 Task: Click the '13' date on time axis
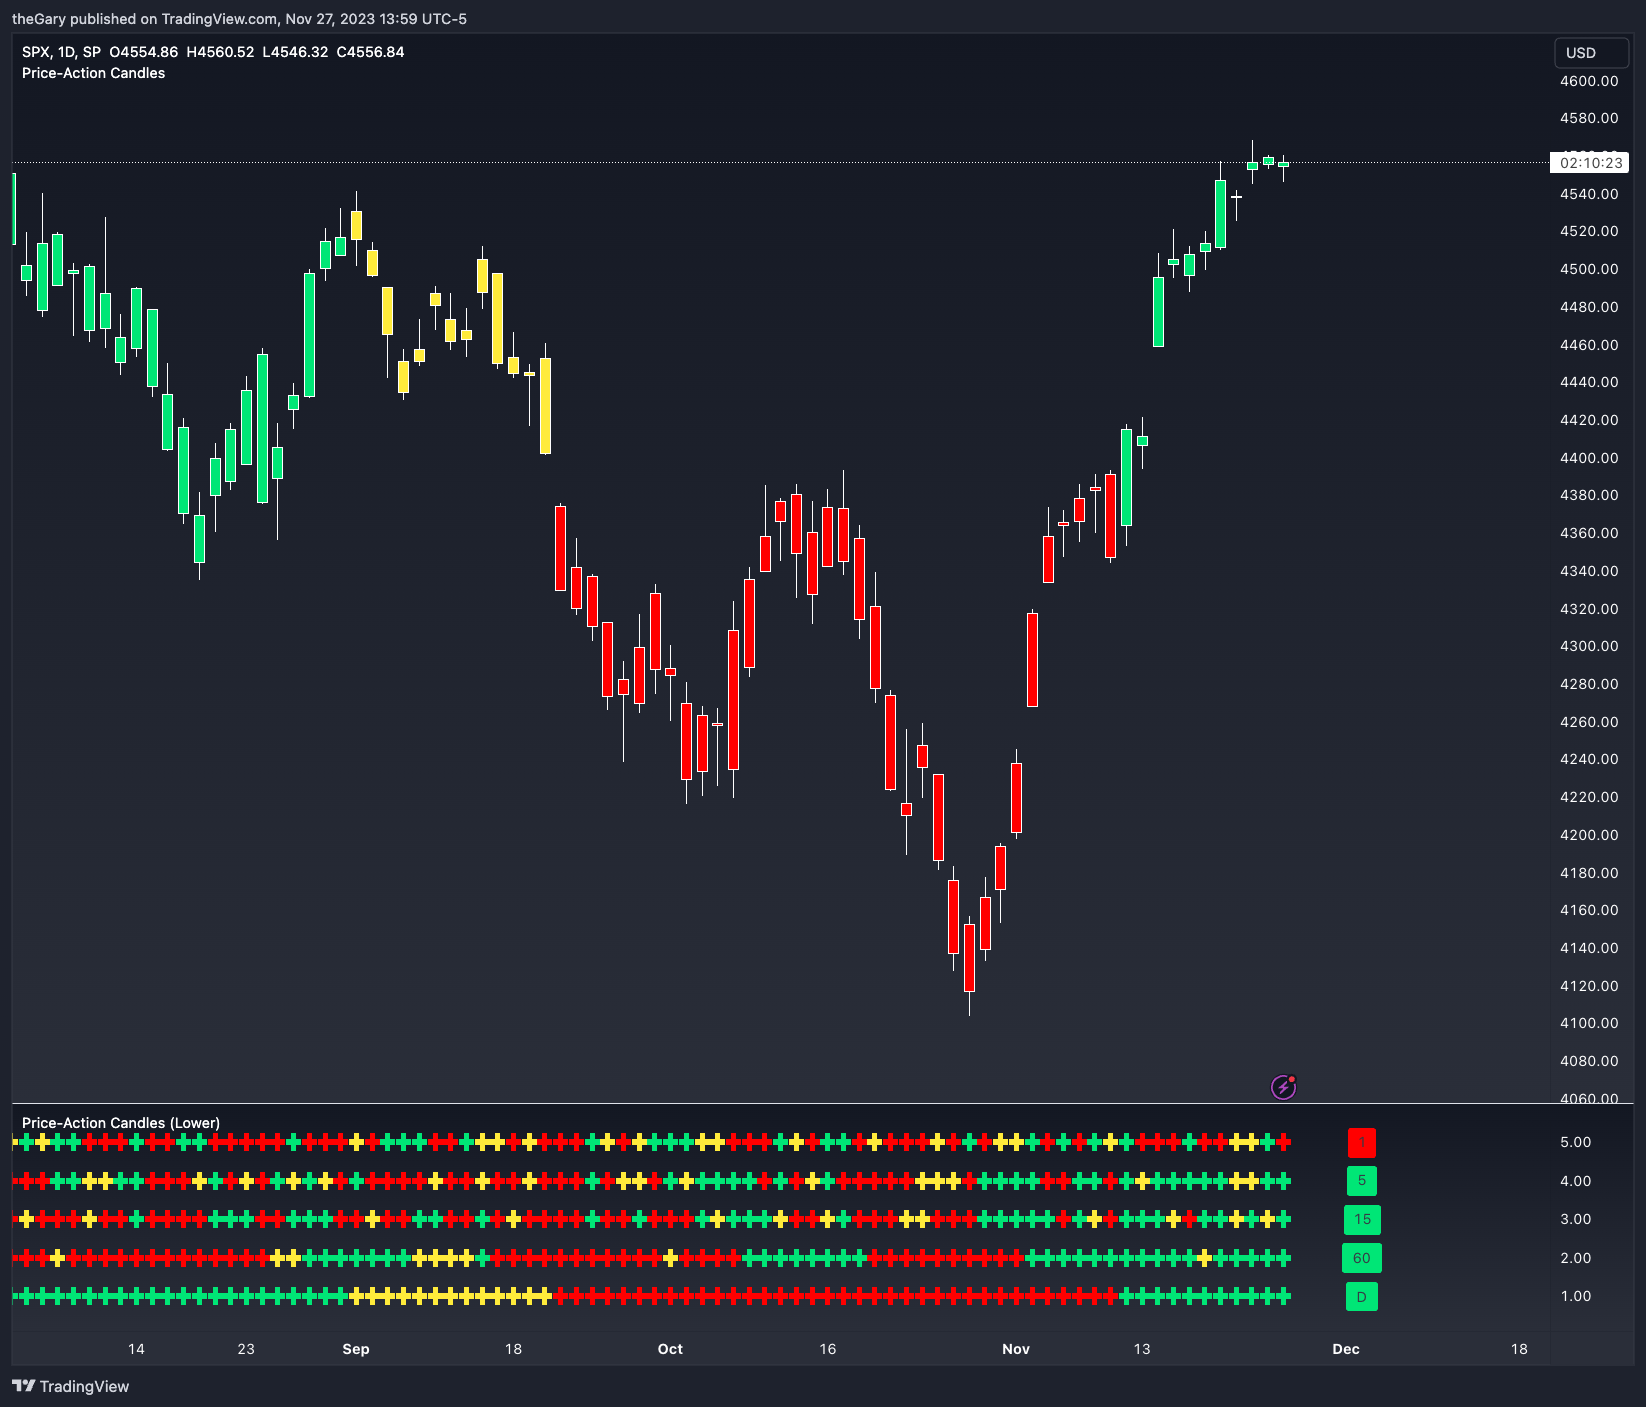point(1142,1349)
